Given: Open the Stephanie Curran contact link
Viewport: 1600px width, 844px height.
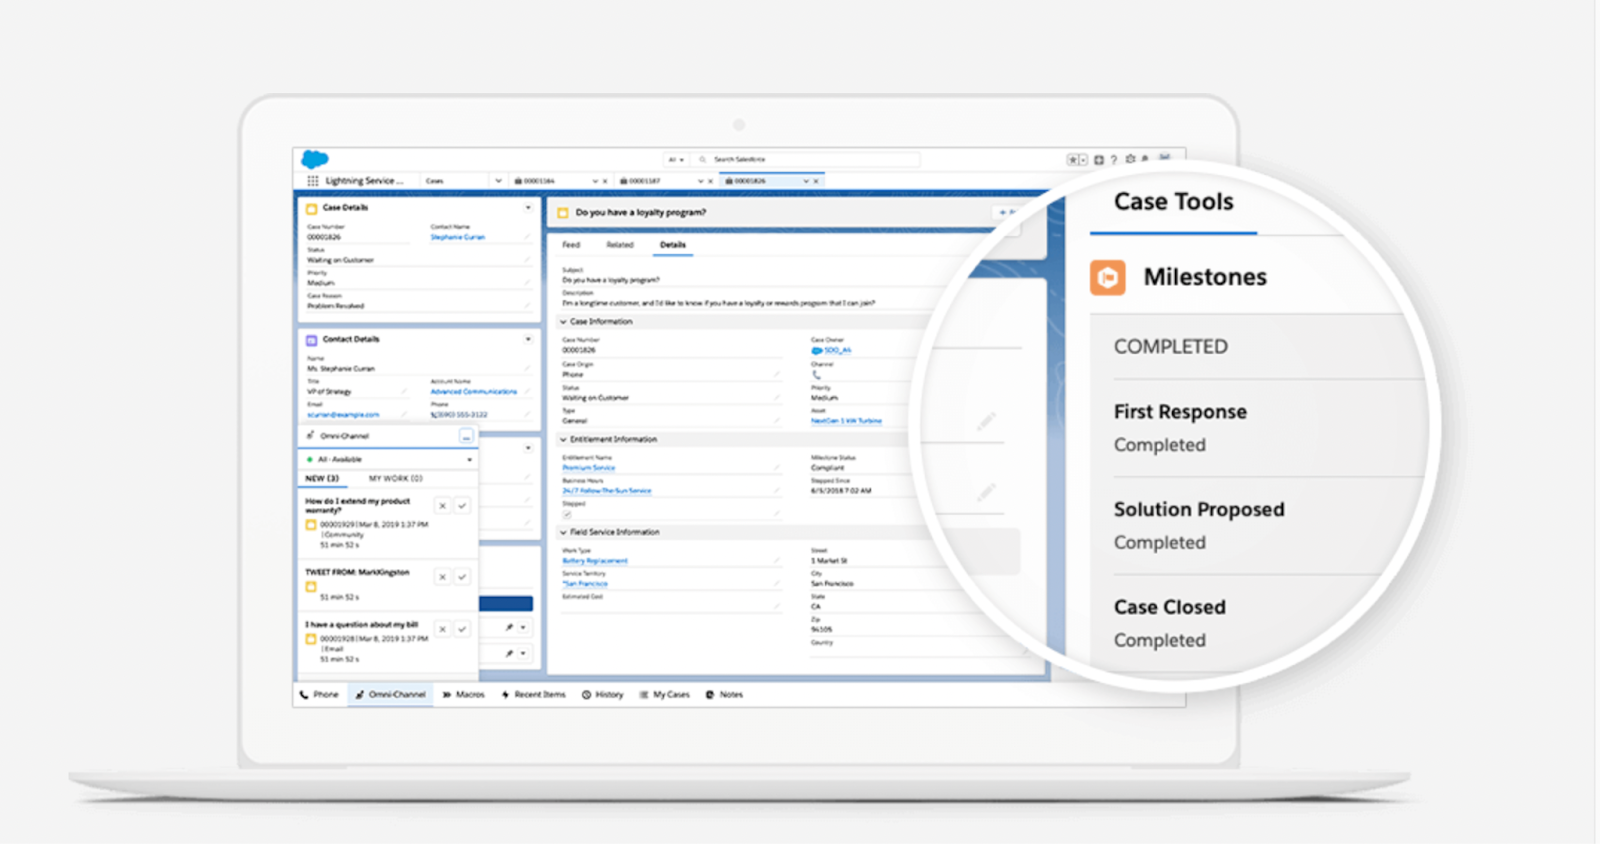Looking at the screenshot, I should 458,238.
